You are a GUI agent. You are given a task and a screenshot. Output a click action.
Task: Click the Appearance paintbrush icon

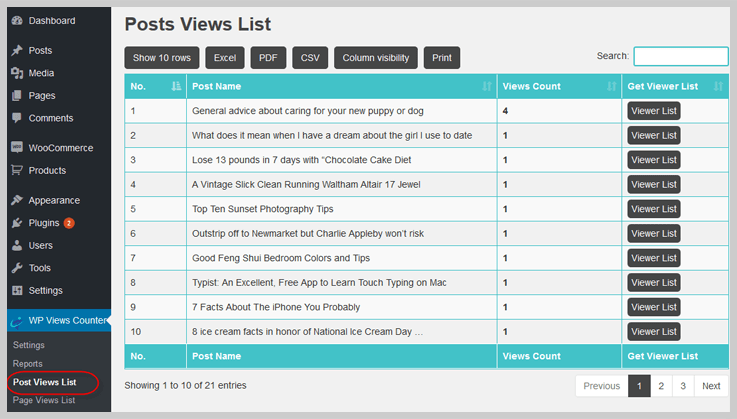[x=17, y=200]
